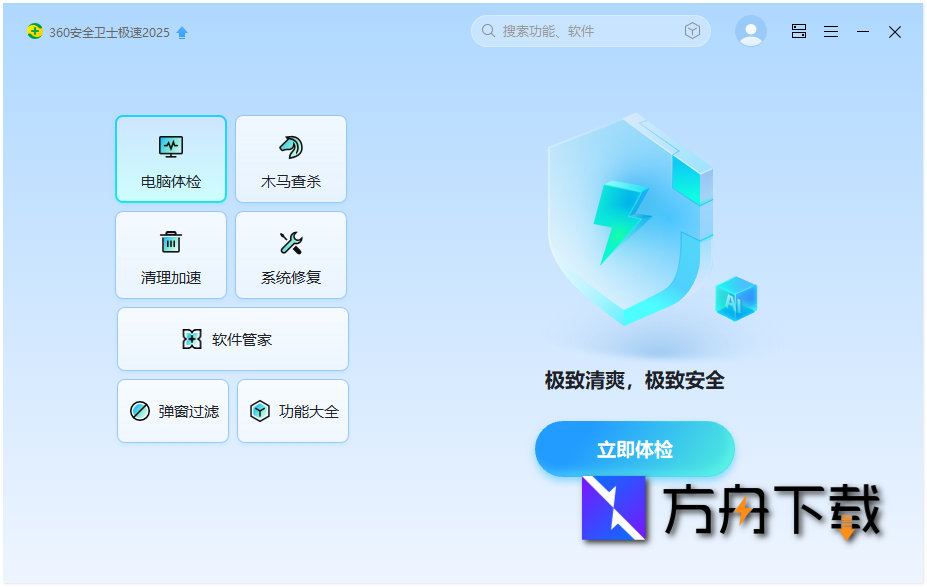The image size is (927, 587).
Task: Click the cube icon inside the search bar
Action: (x=691, y=30)
